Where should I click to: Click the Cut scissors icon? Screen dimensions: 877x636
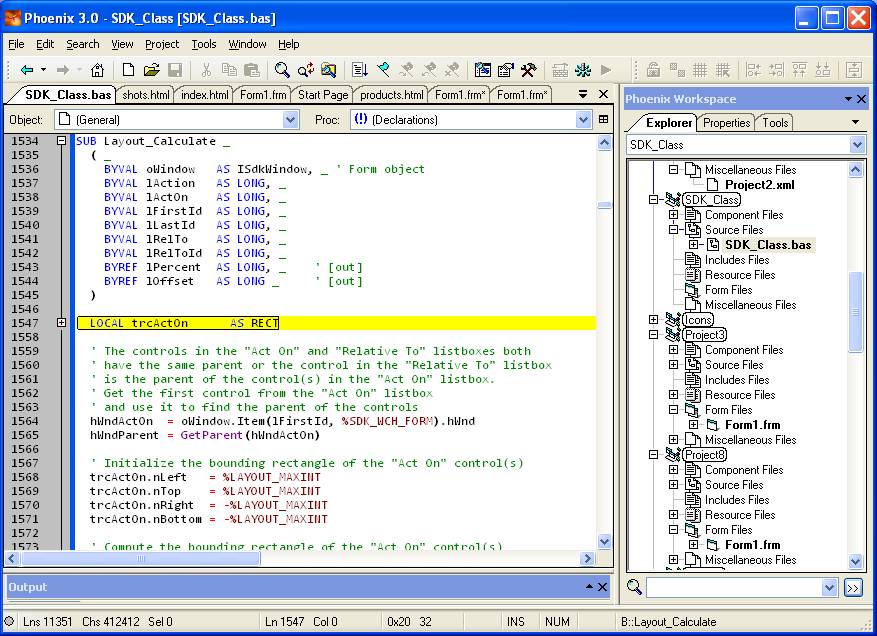coord(206,70)
